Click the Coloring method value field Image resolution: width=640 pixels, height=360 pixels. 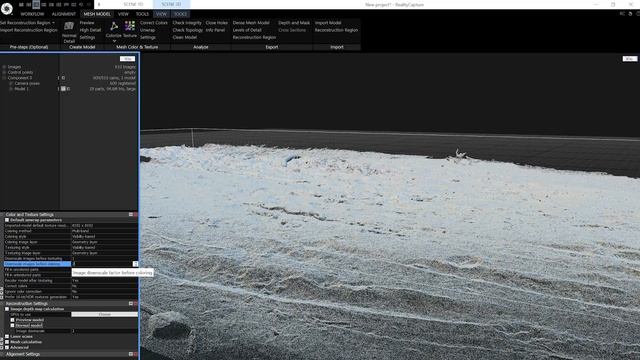click(x=104, y=231)
